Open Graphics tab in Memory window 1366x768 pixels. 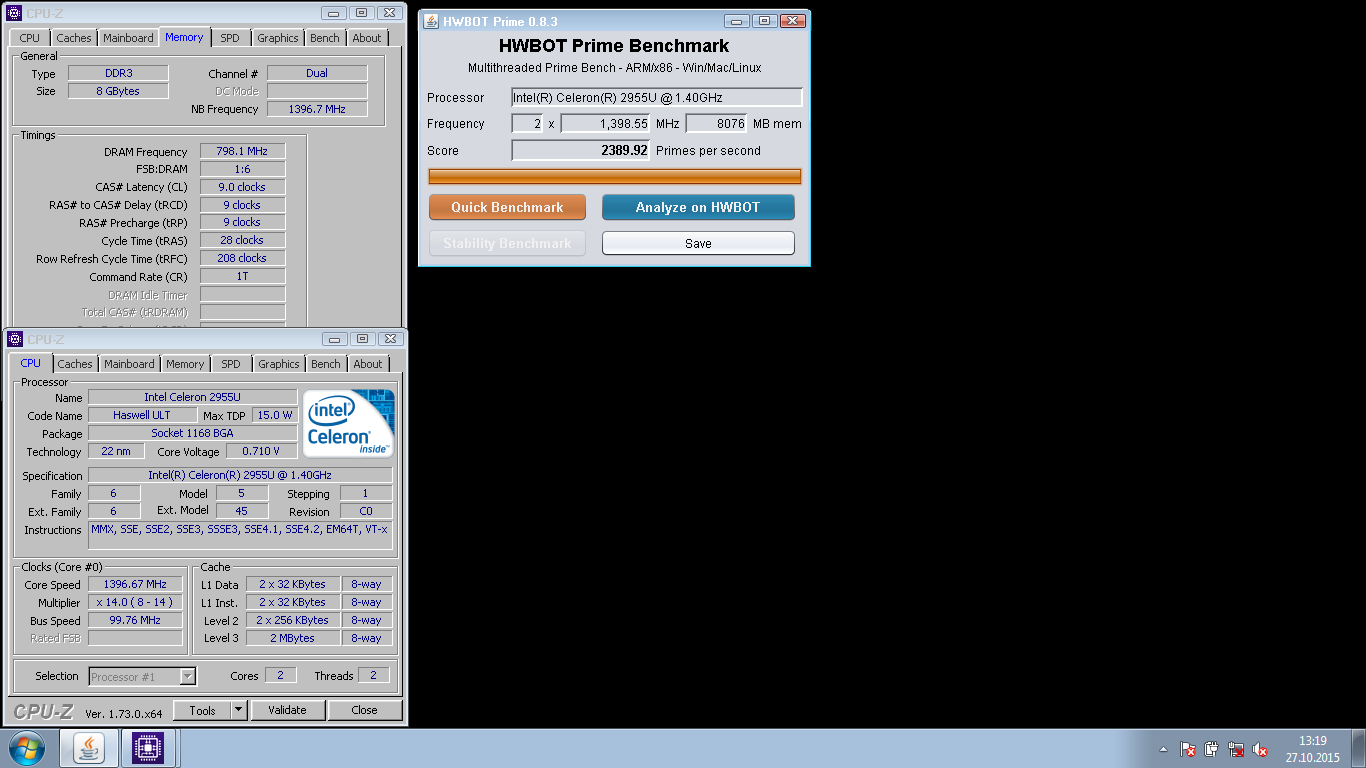click(x=278, y=38)
